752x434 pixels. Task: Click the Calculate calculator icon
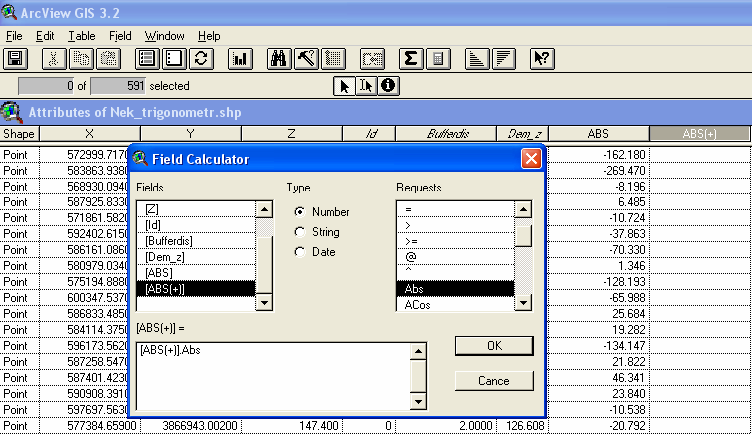point(438,59)
